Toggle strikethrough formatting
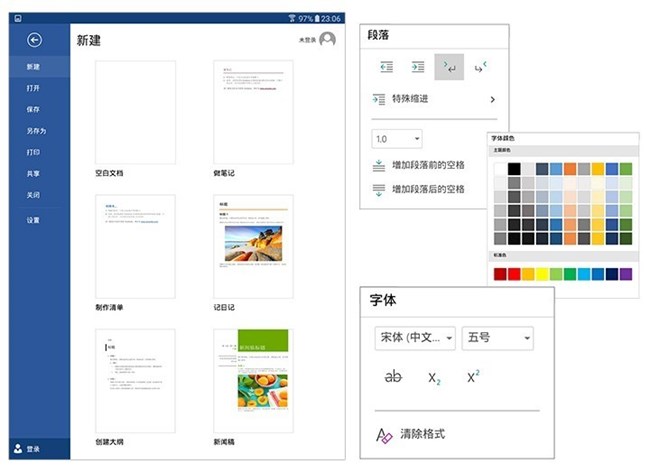Viewport: 650px width, 473px height. pyautogui.click(x=394, y=377)
